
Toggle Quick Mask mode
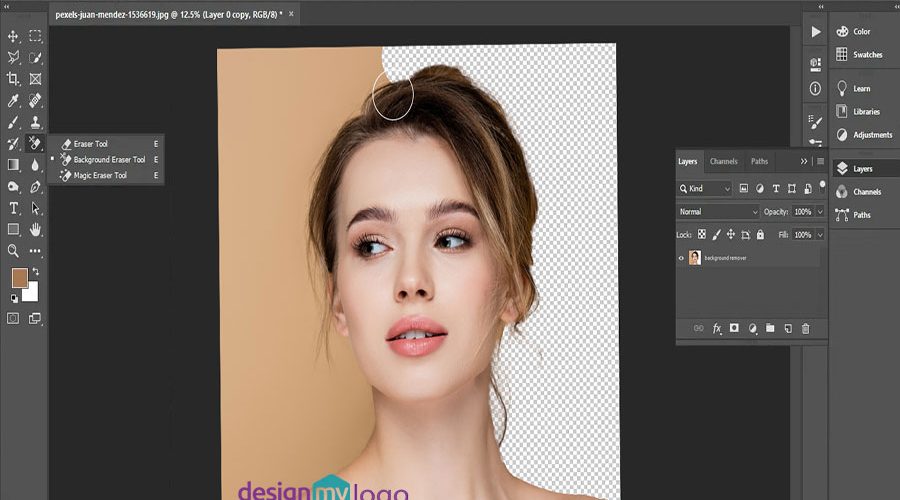click(13, 318)
